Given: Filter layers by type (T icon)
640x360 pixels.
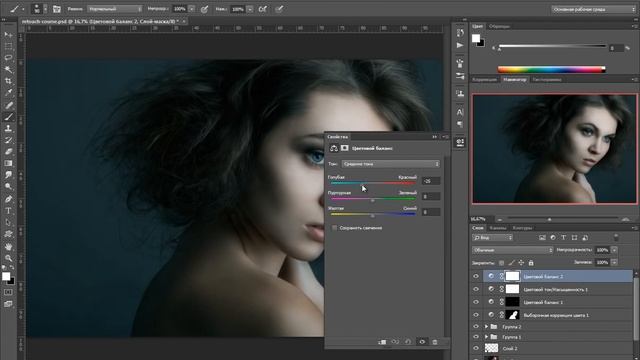Looking at the screenshot, I should point(563,238).
